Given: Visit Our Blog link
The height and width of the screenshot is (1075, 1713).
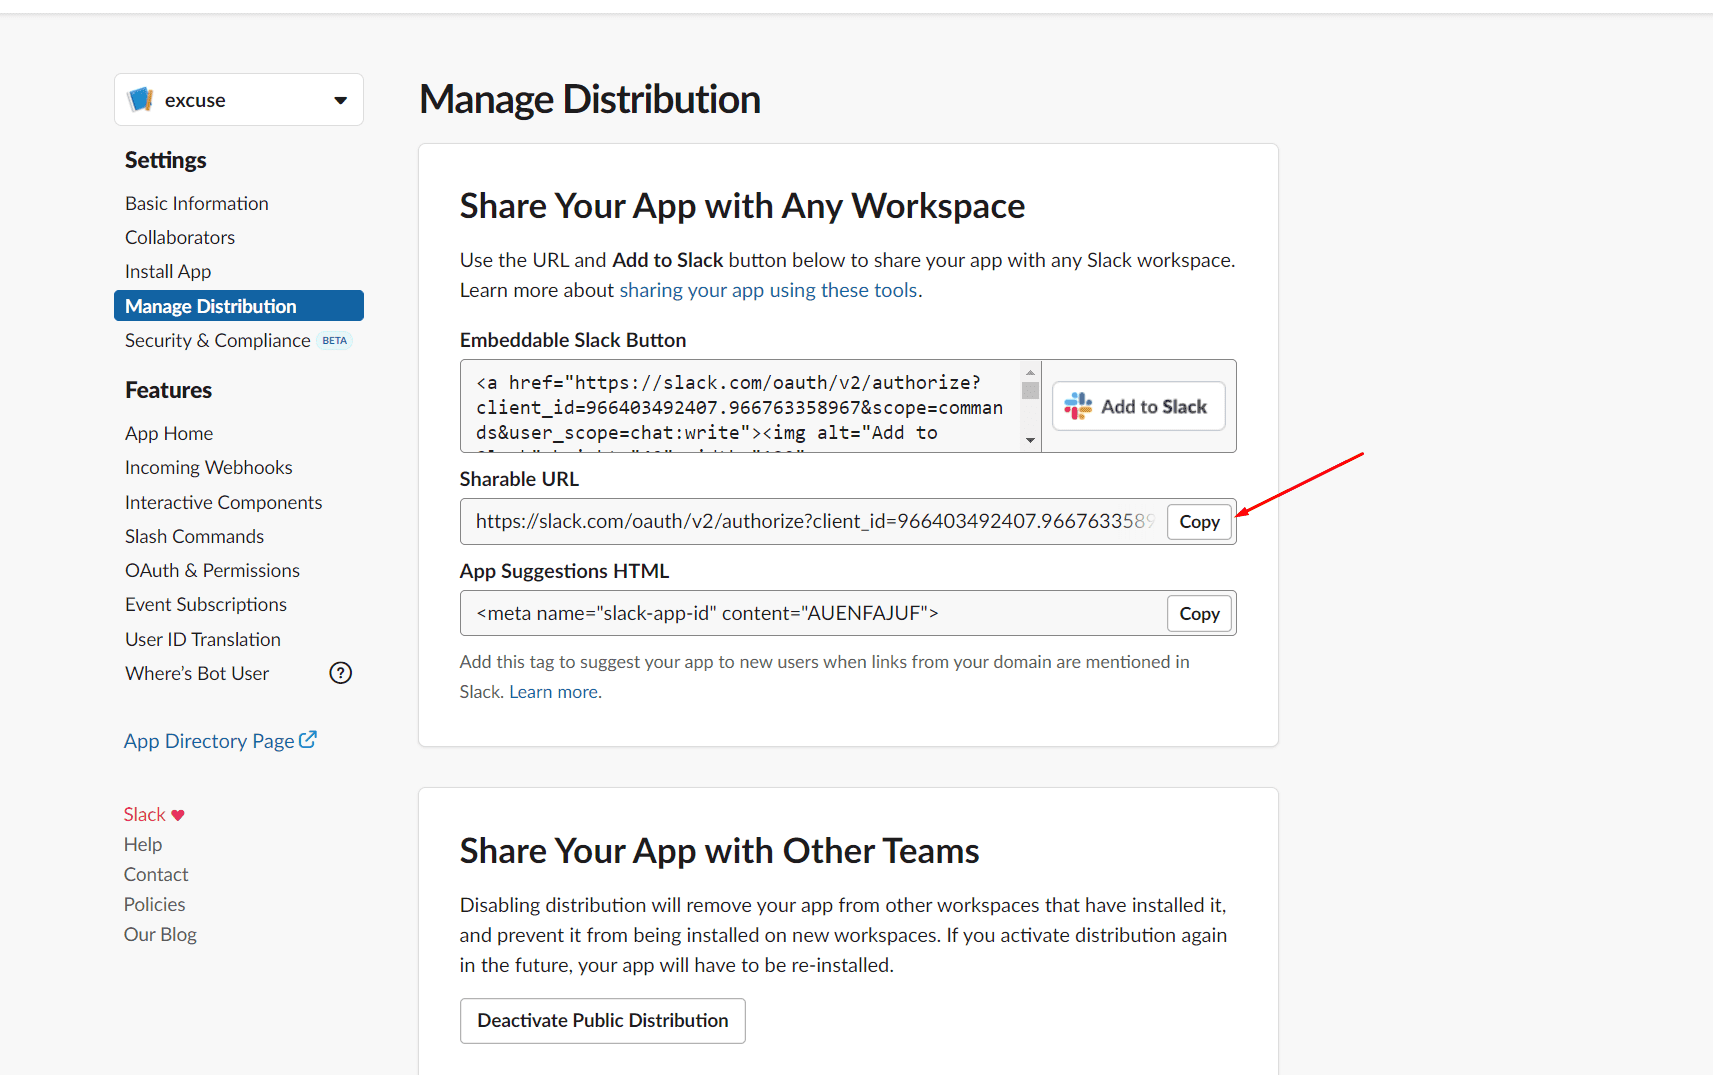Looking at the screenshot, I should [x=160, y=935].
